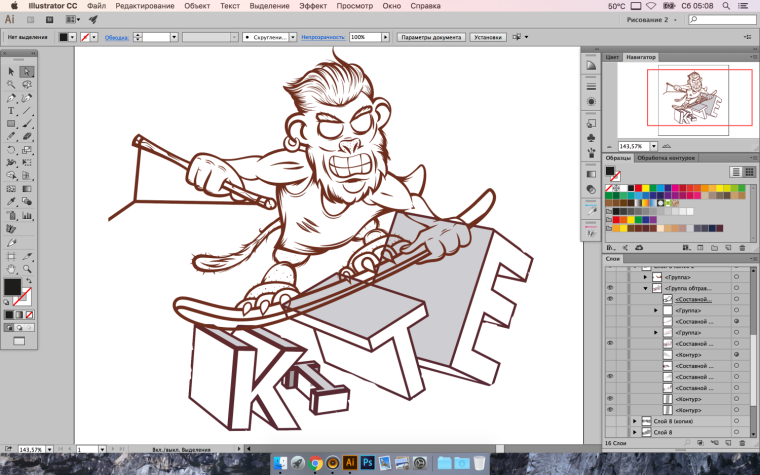Choose the Hand tool

click(11, 268)
